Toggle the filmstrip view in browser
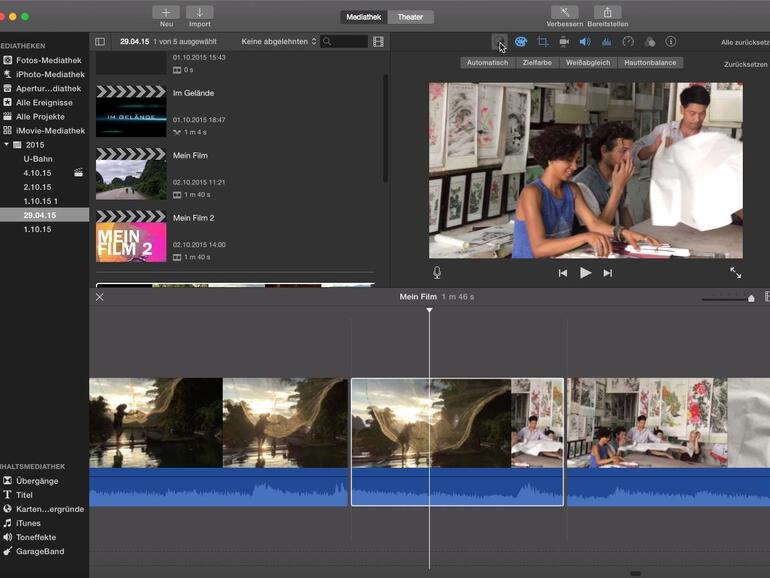 coord(378,42)
